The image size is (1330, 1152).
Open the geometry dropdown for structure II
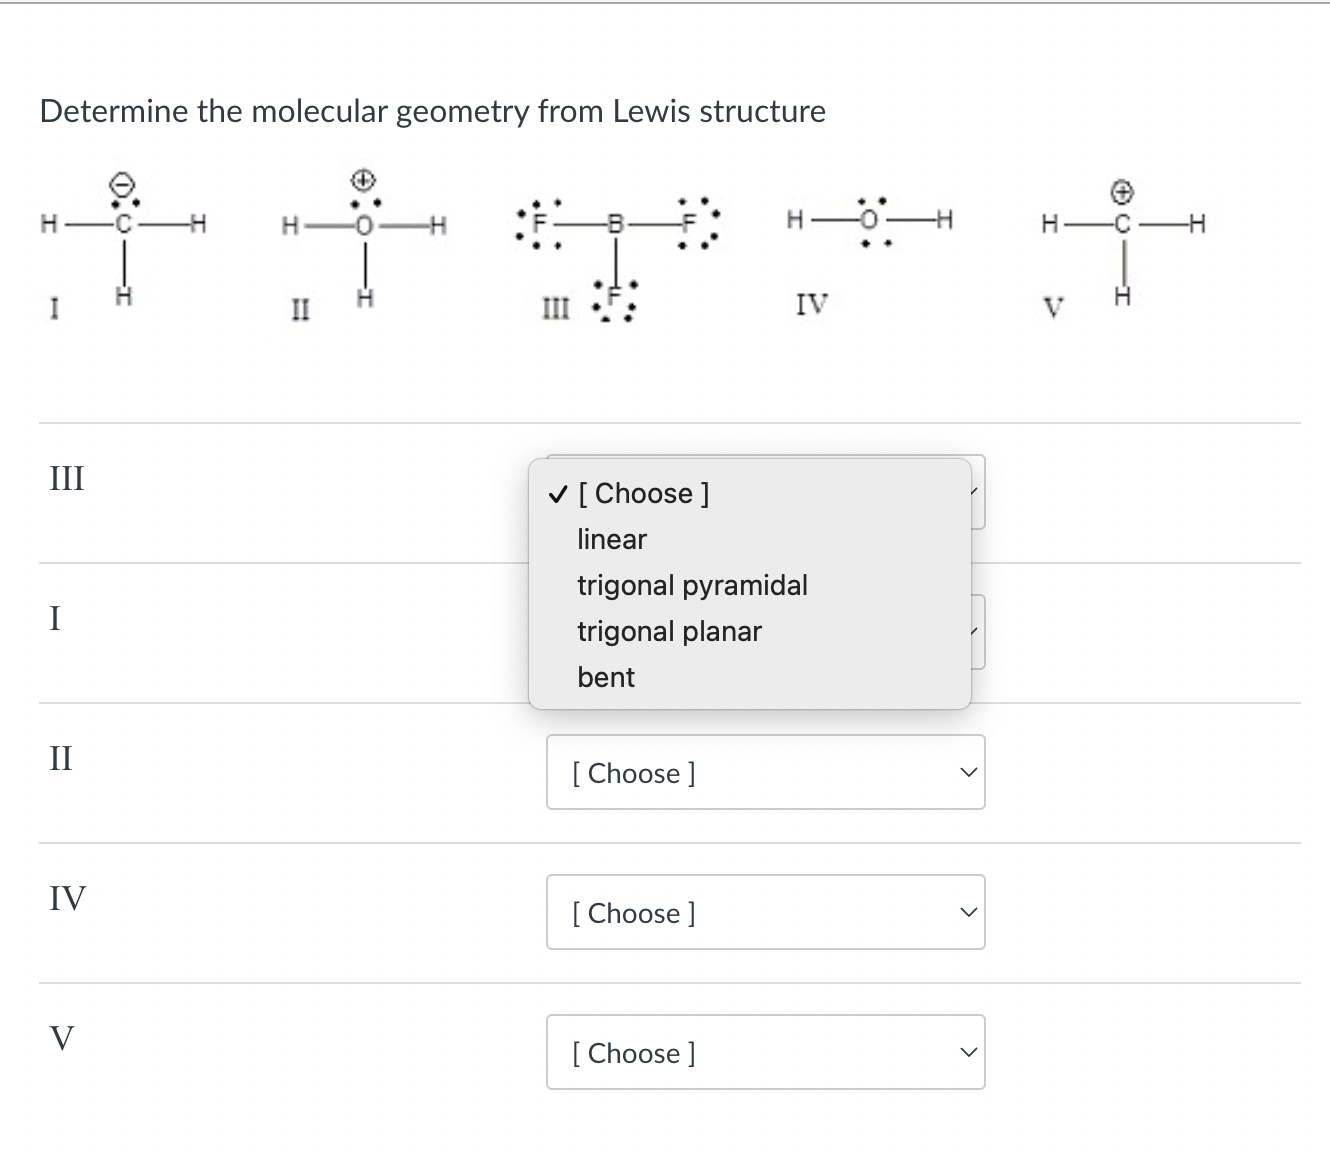point(765,772)
